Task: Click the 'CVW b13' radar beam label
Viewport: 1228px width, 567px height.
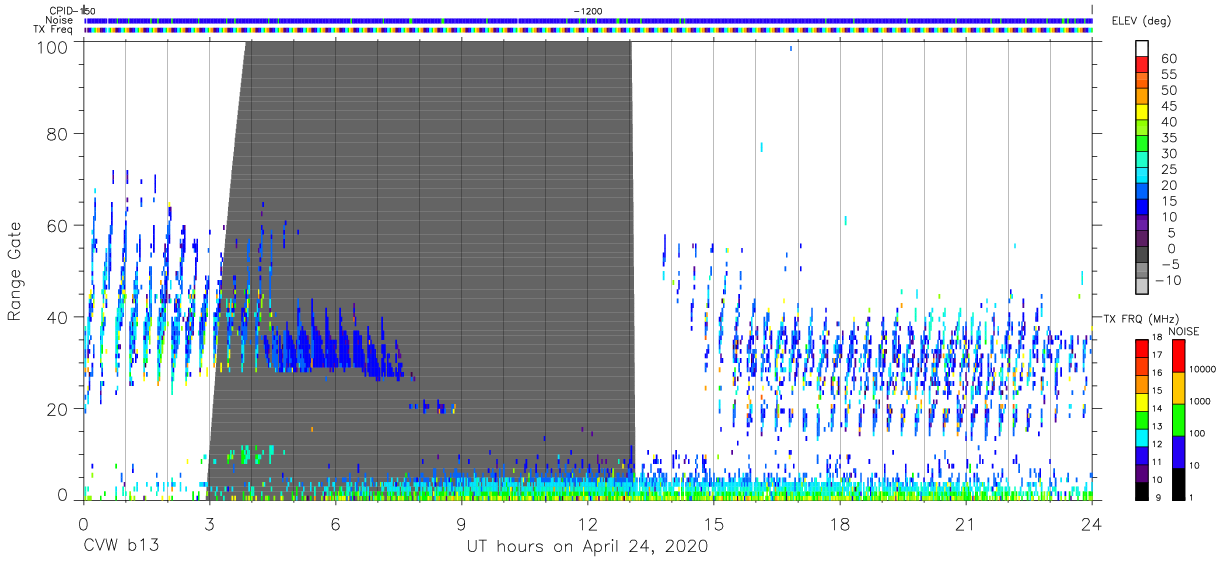Action: tap(121, 547)
